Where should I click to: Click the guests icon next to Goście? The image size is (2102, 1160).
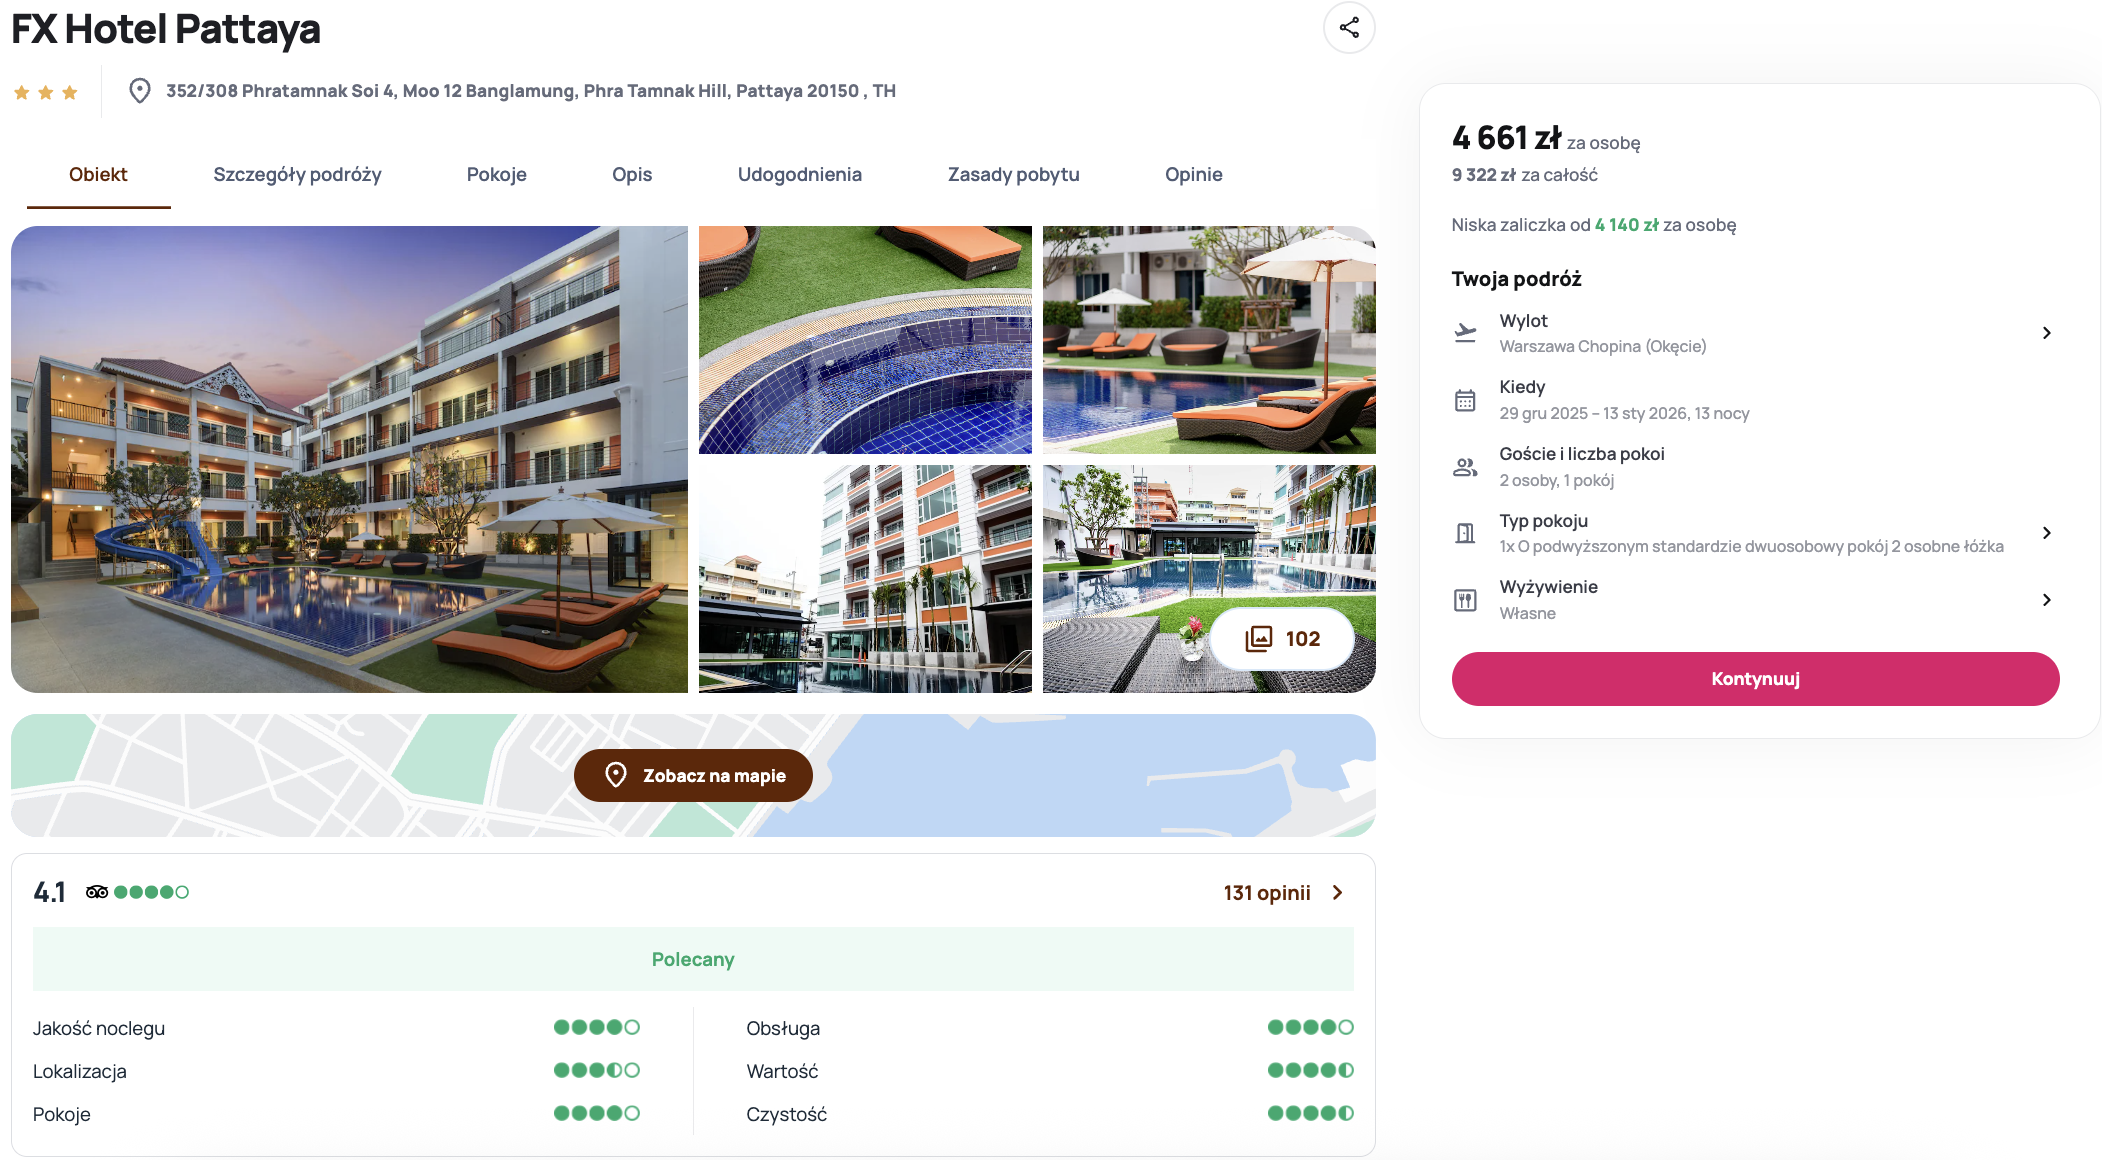pos(1465,467)
